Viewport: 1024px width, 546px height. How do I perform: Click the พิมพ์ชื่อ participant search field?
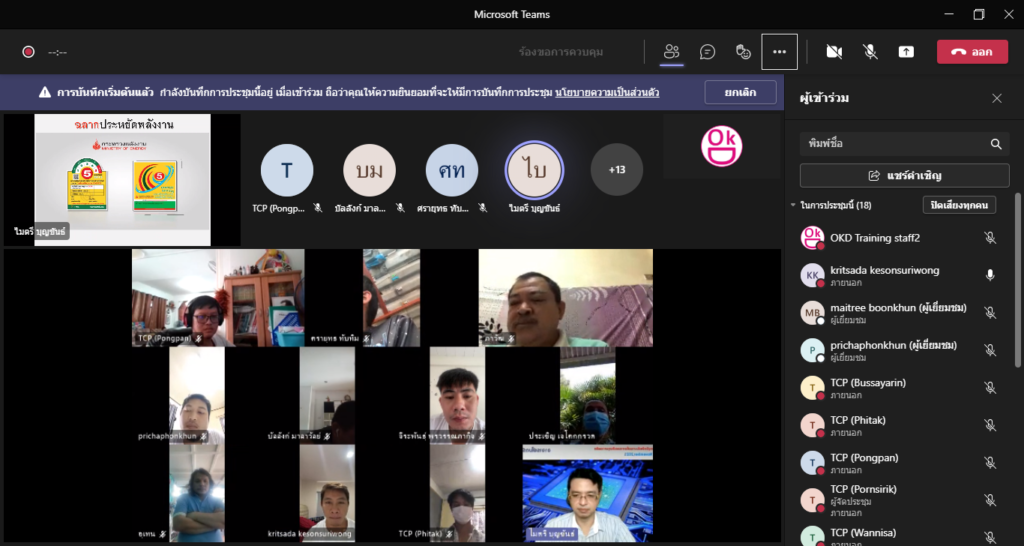tap(904, 144)
